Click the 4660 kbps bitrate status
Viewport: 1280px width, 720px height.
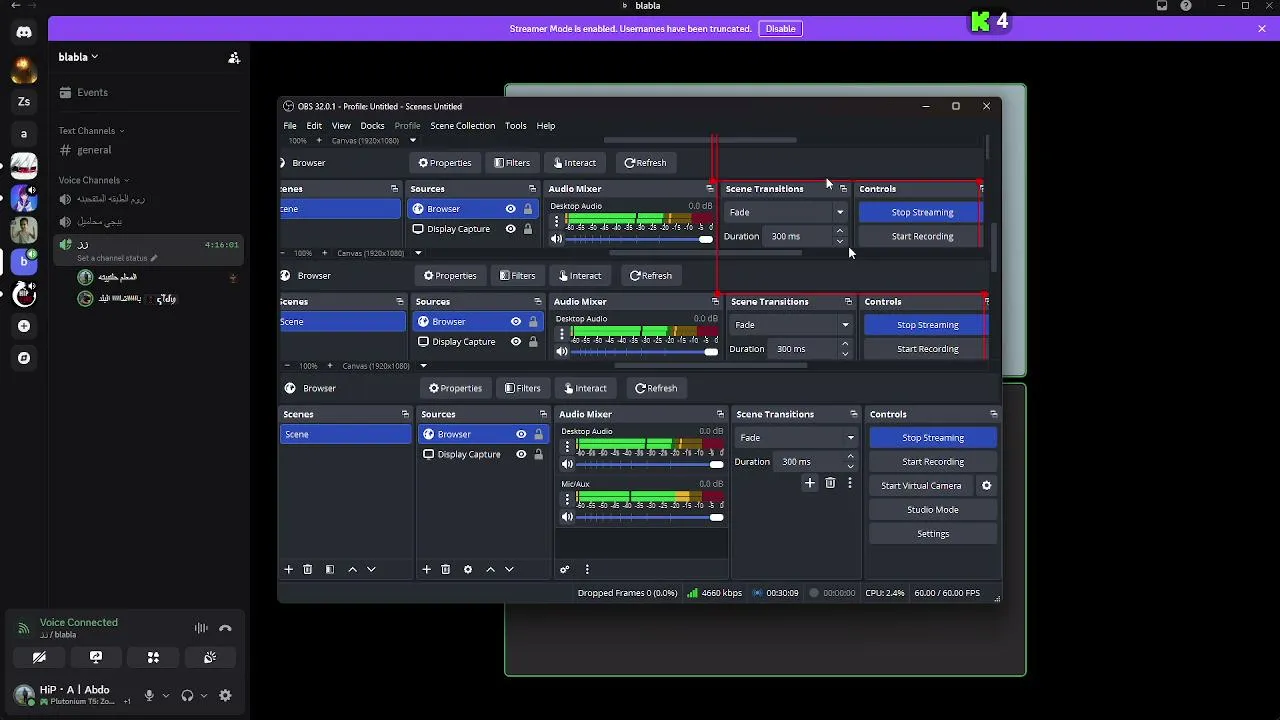714,593
